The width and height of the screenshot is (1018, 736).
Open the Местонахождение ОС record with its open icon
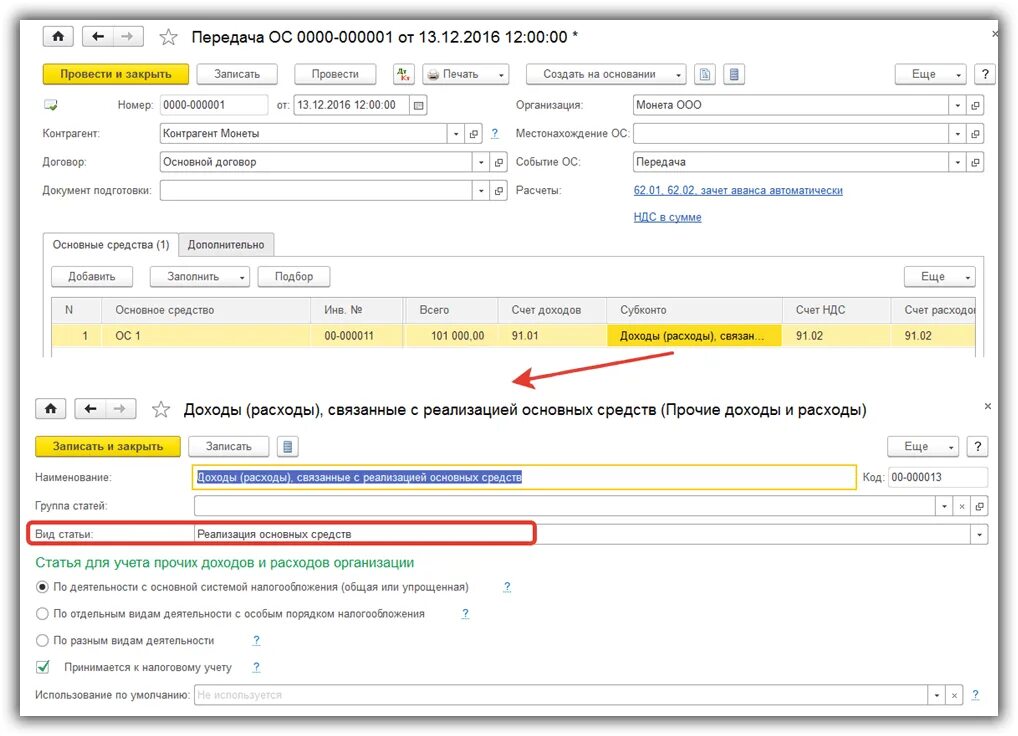tap(975, 134)
